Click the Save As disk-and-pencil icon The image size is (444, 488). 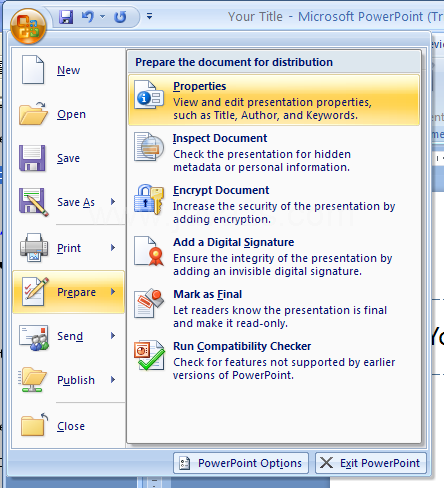(x=34, y=202)
